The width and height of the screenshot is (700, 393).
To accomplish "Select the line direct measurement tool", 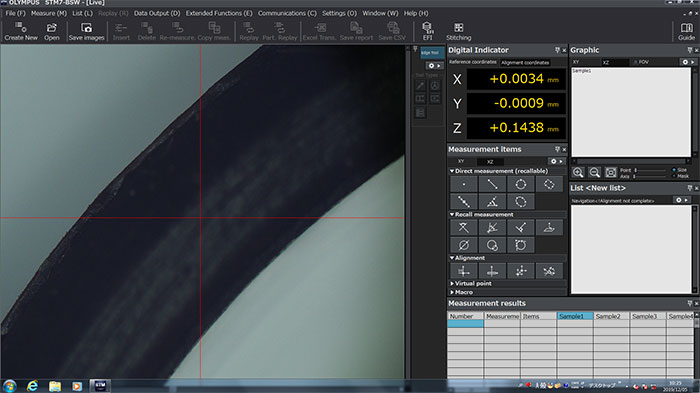I will click(492, 184).
